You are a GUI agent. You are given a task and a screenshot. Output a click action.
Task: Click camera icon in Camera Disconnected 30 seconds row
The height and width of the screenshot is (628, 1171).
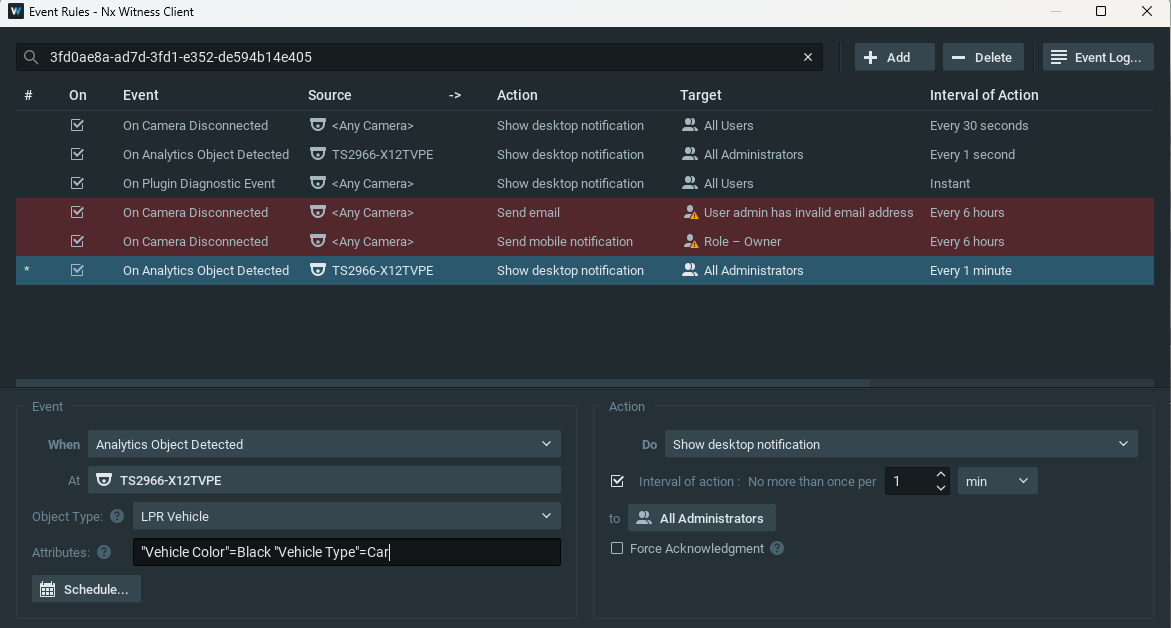pos(317,125)
